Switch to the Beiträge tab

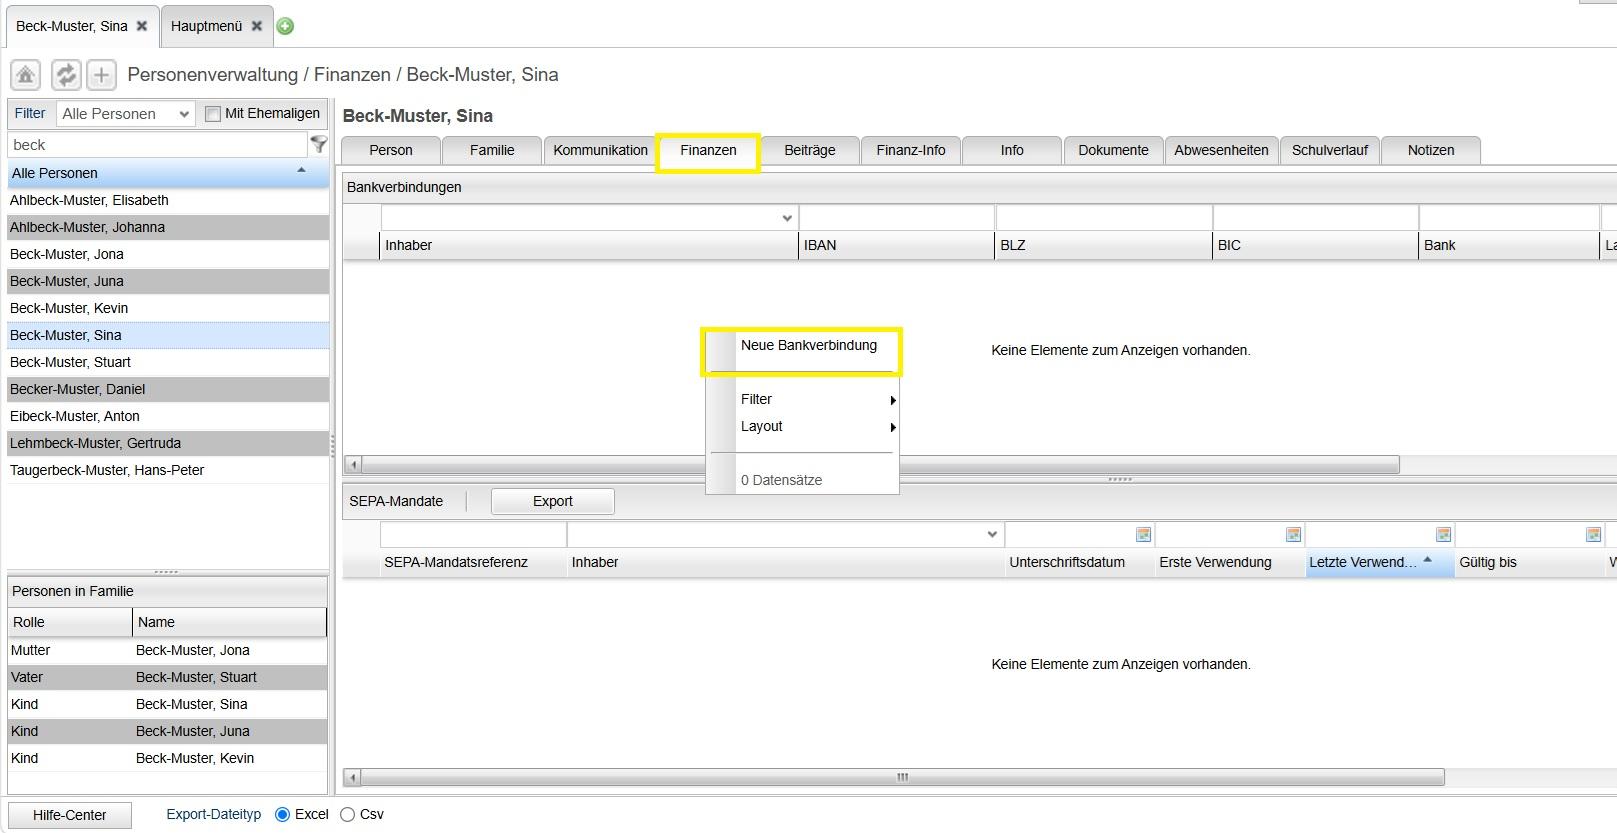click(810, 150)
